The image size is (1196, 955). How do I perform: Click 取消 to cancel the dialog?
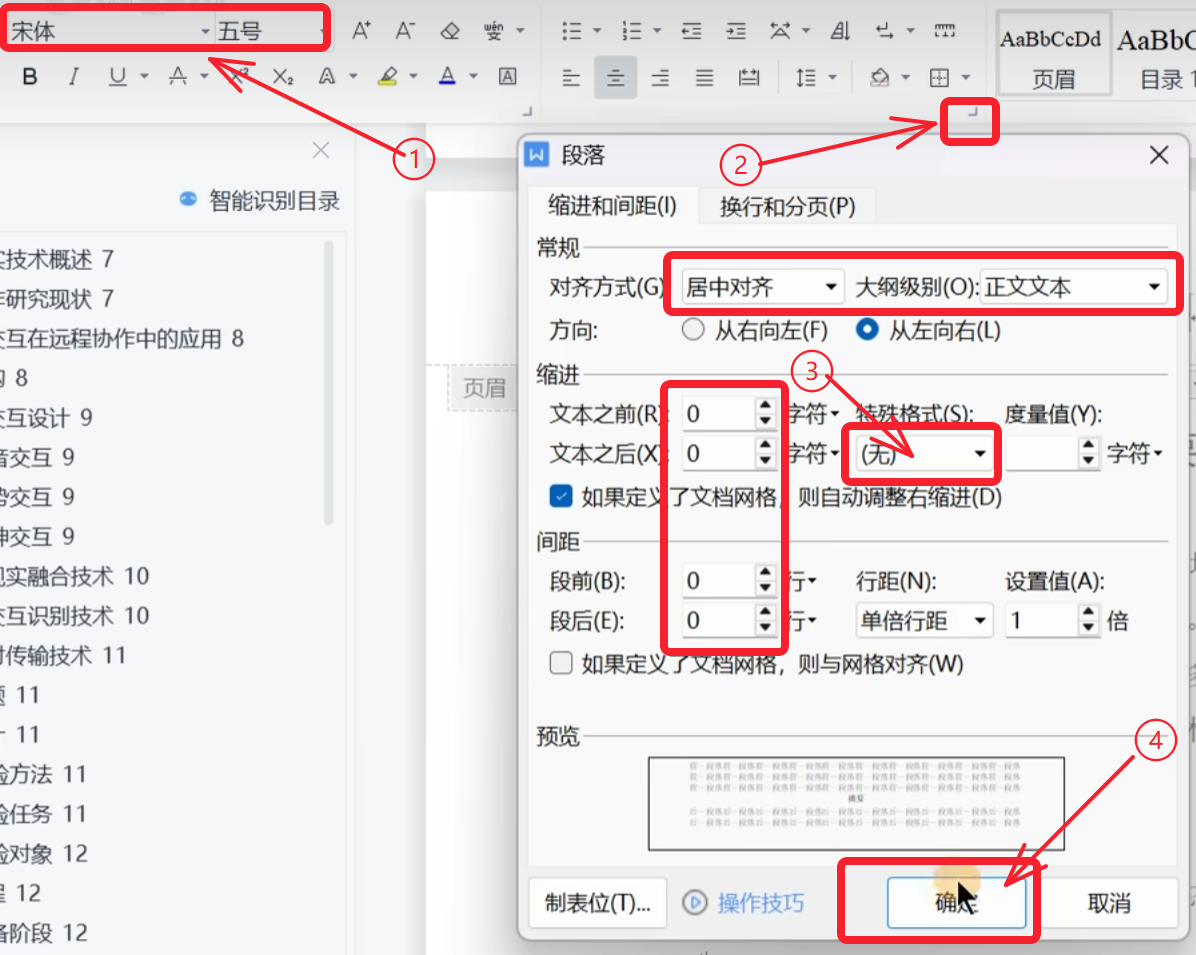pos(1109,903)
